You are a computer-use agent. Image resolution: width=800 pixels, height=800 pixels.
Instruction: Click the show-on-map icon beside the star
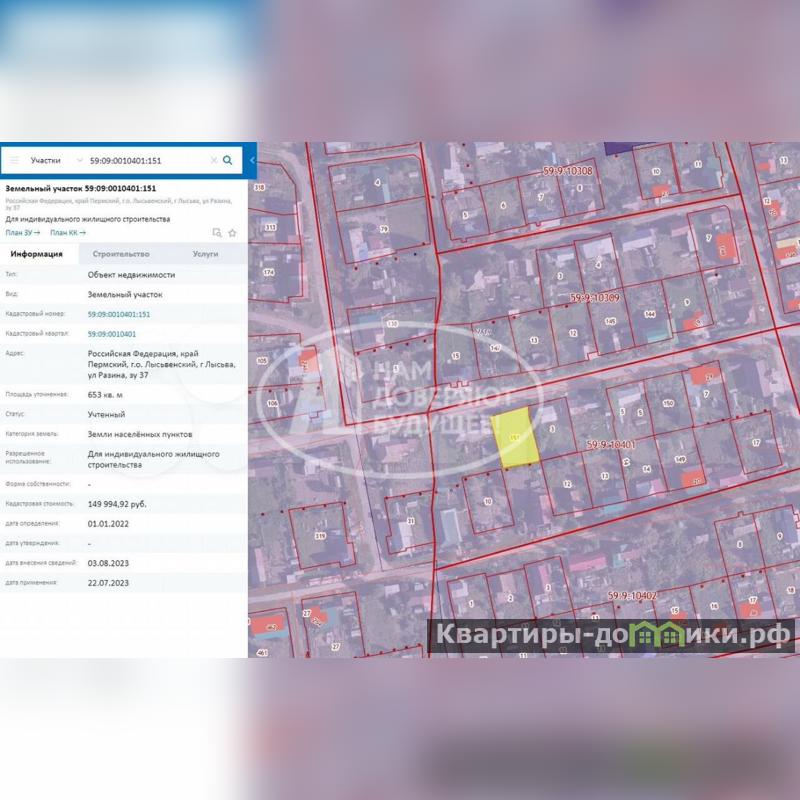tap(217, 233)
